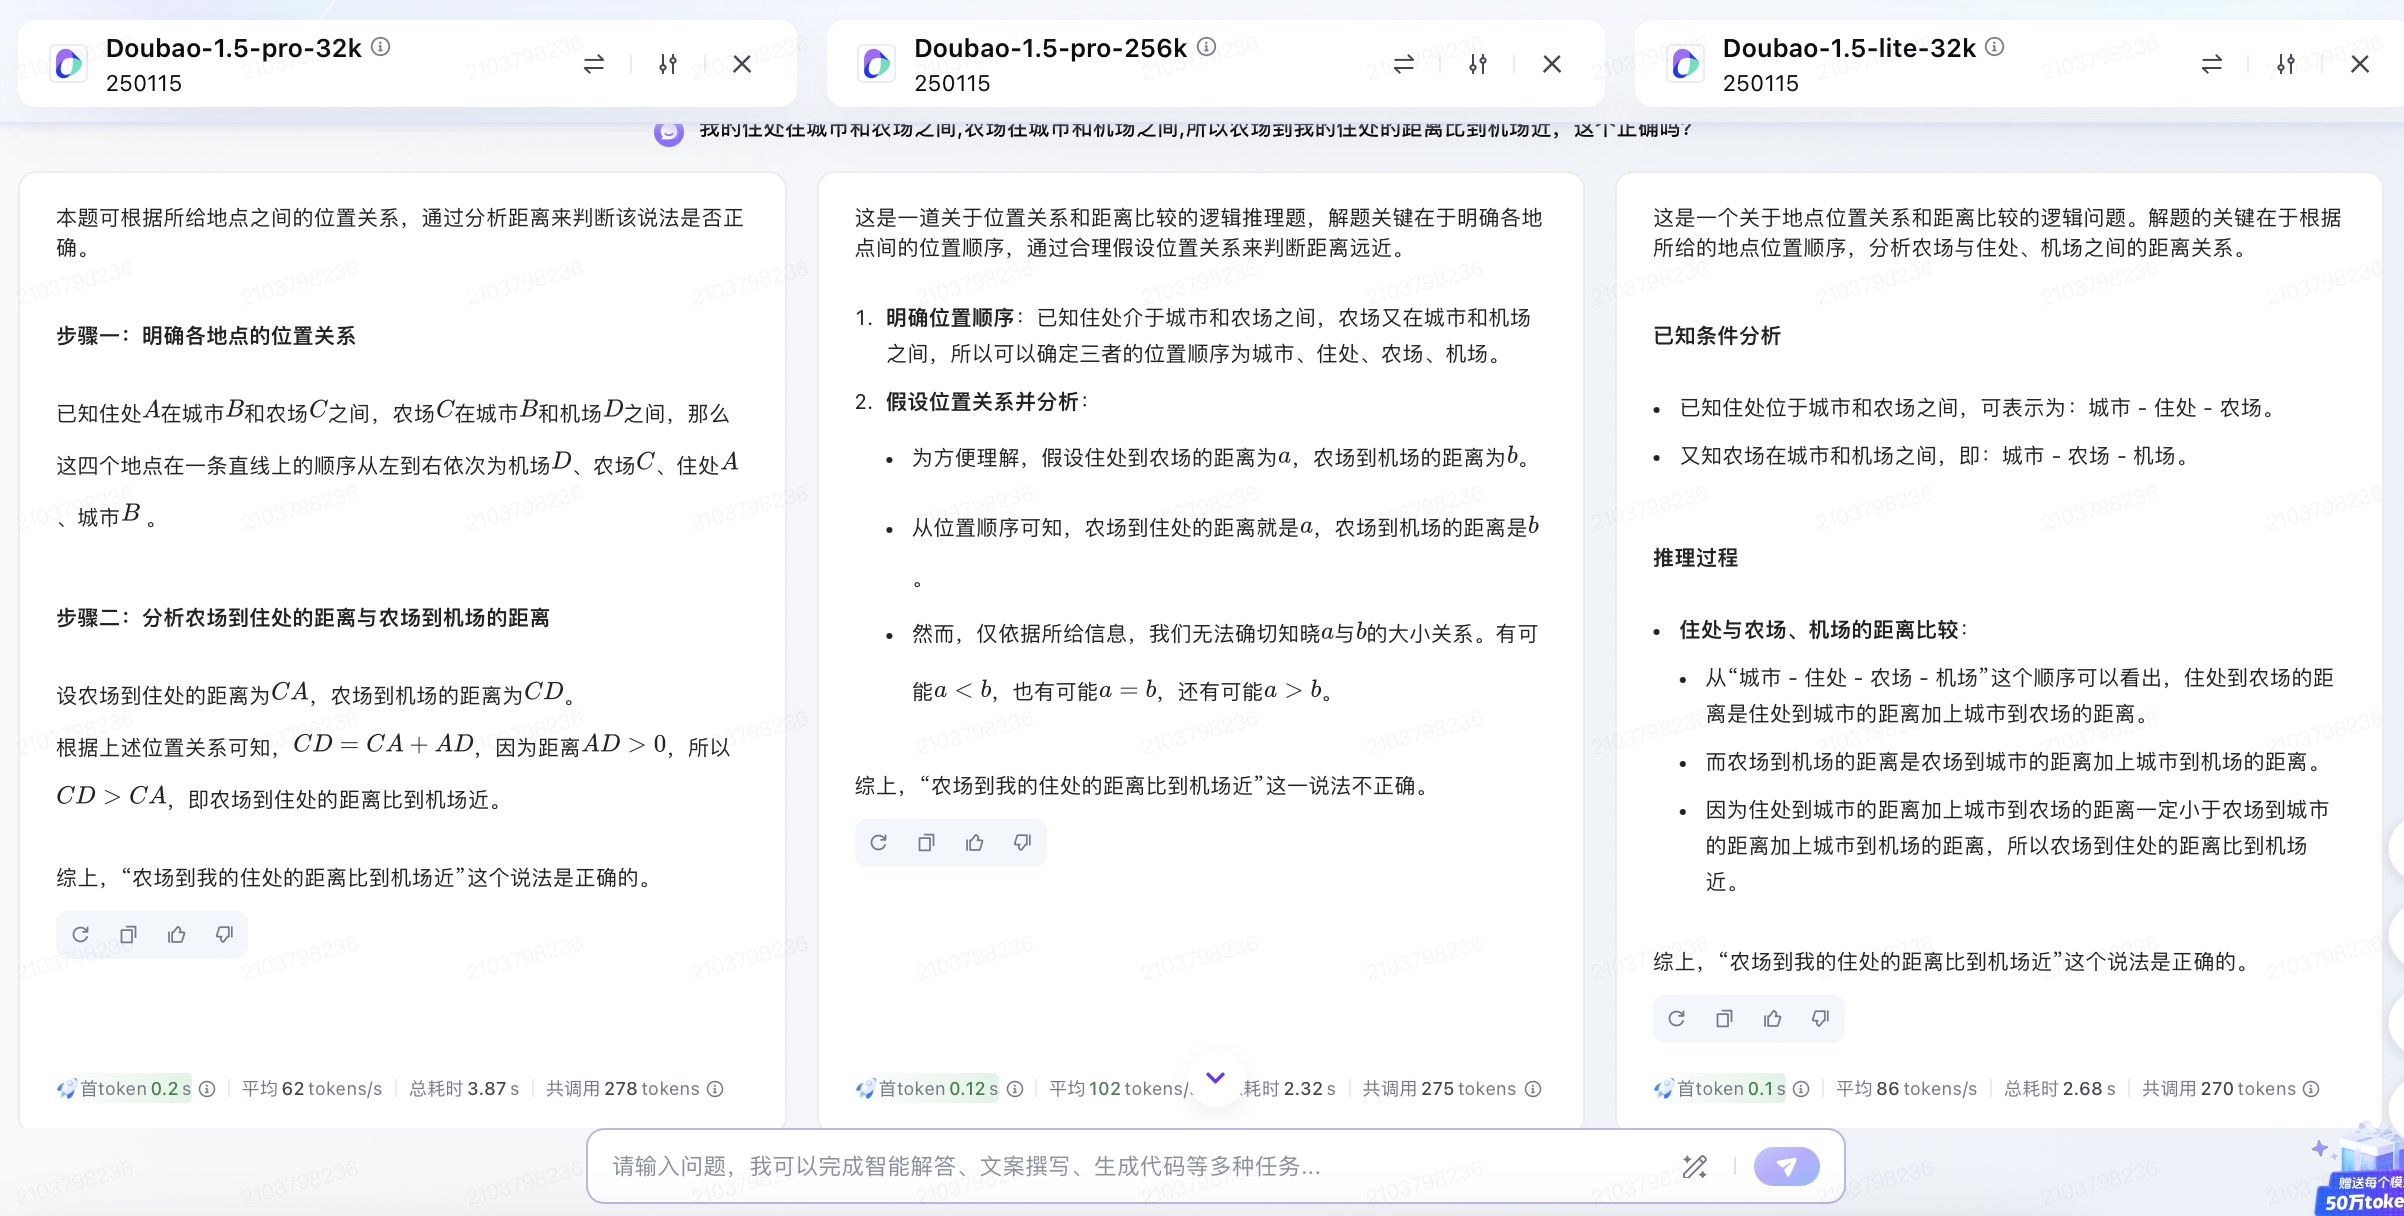Dislike the Doubao-1.5-pro-256k answer
This screenshot has width=2404, height=1216.
click(x=1022, y=842)
